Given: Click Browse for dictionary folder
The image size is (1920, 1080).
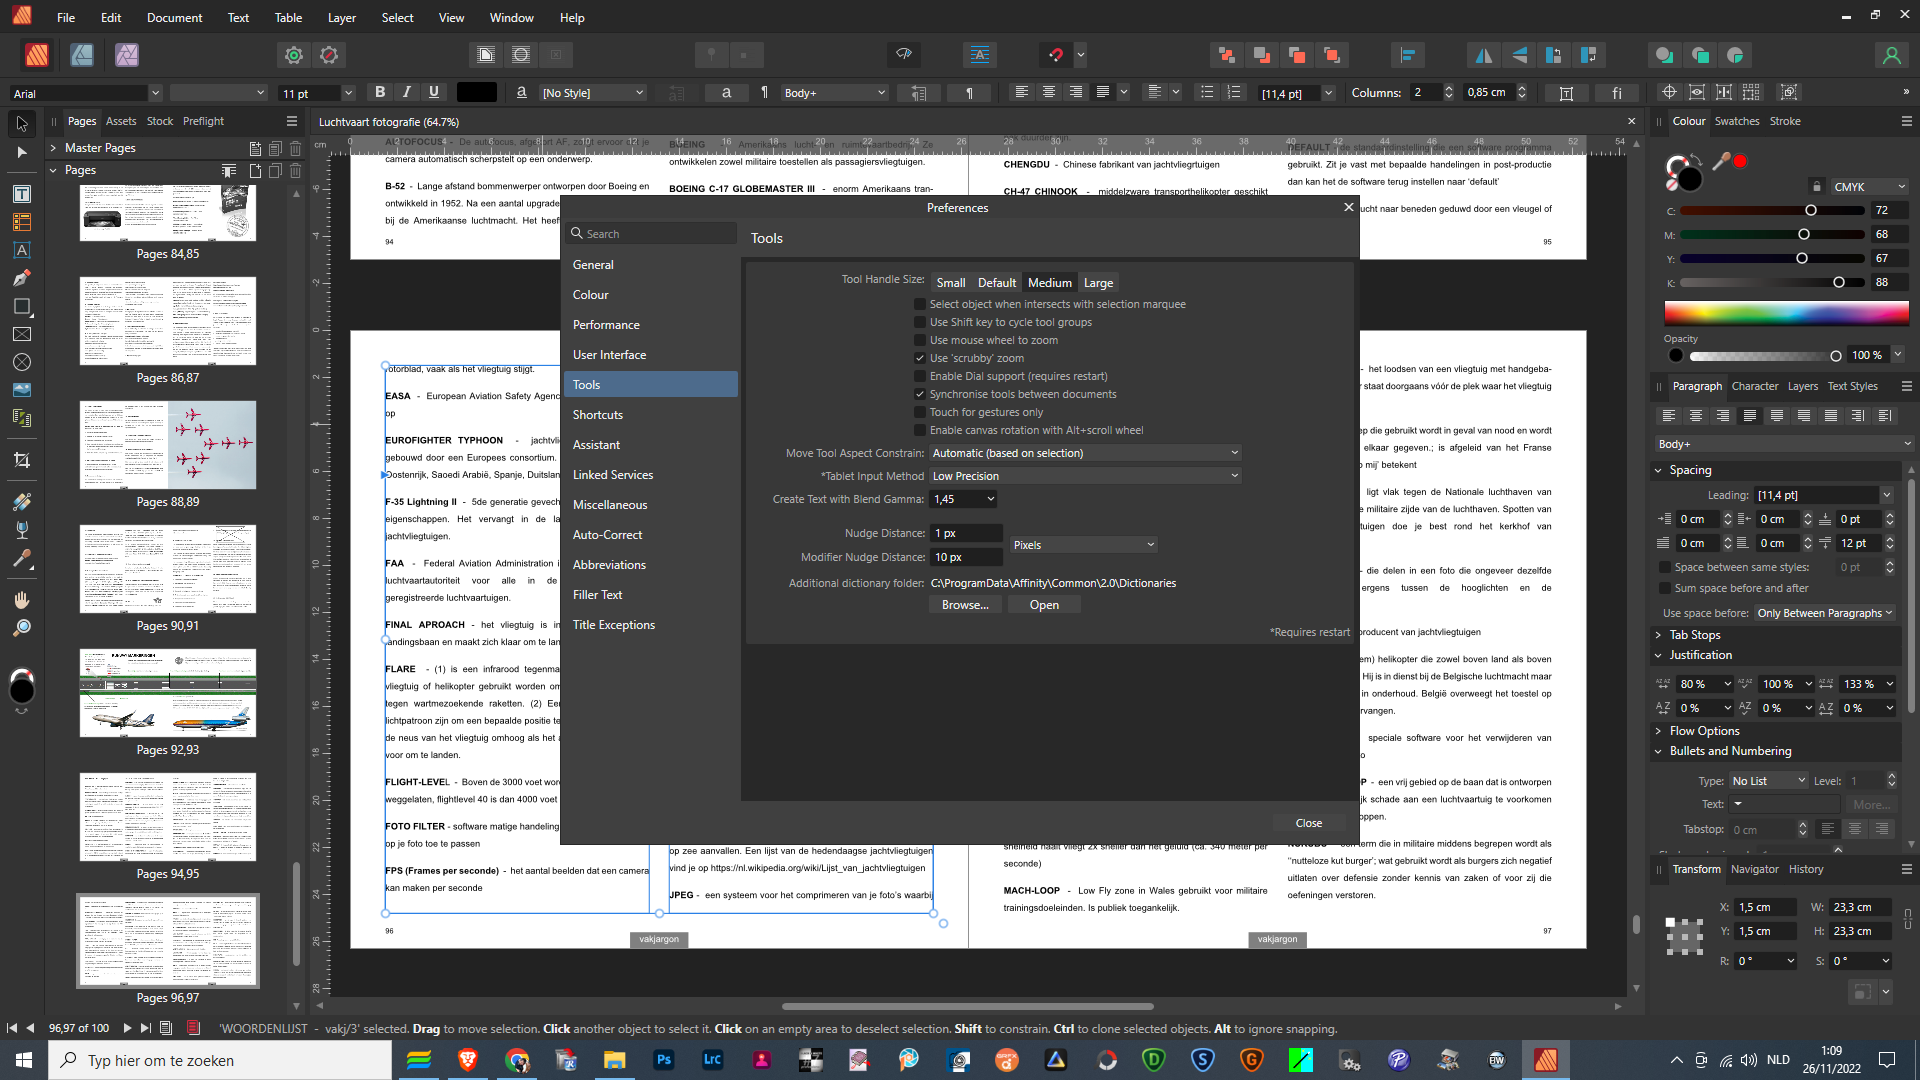Looking at the screenshot, I should click(965, 605).
